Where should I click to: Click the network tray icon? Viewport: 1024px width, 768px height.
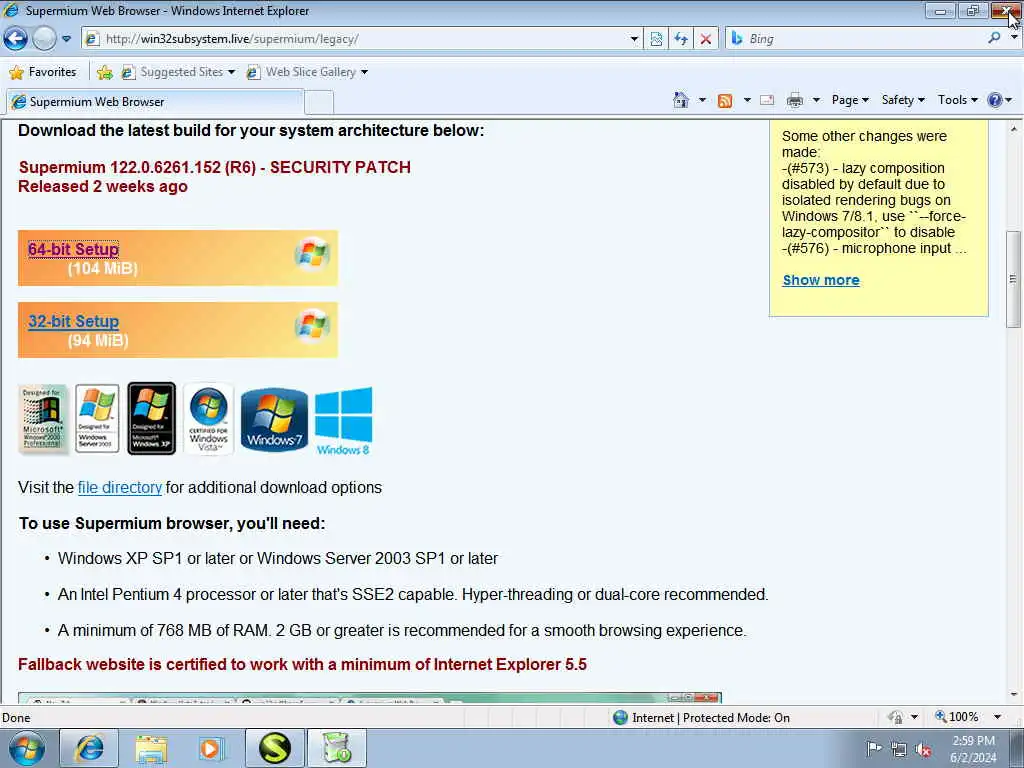(x=899, y=750)
